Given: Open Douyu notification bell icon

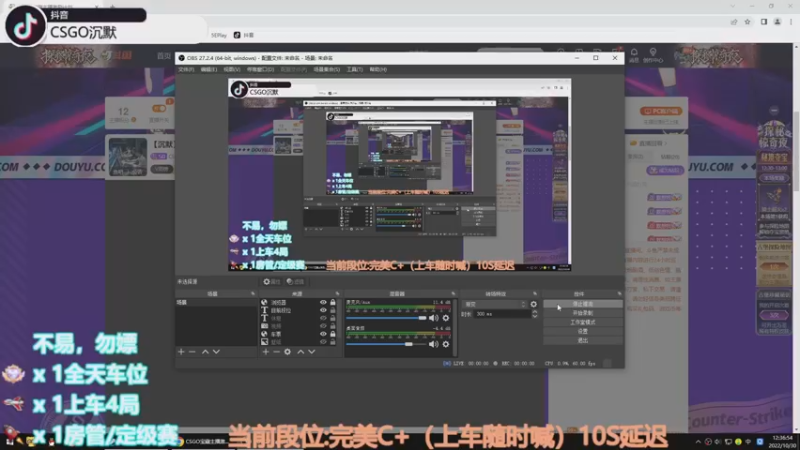Looking at the screenshot, I should tap(634, 53).
